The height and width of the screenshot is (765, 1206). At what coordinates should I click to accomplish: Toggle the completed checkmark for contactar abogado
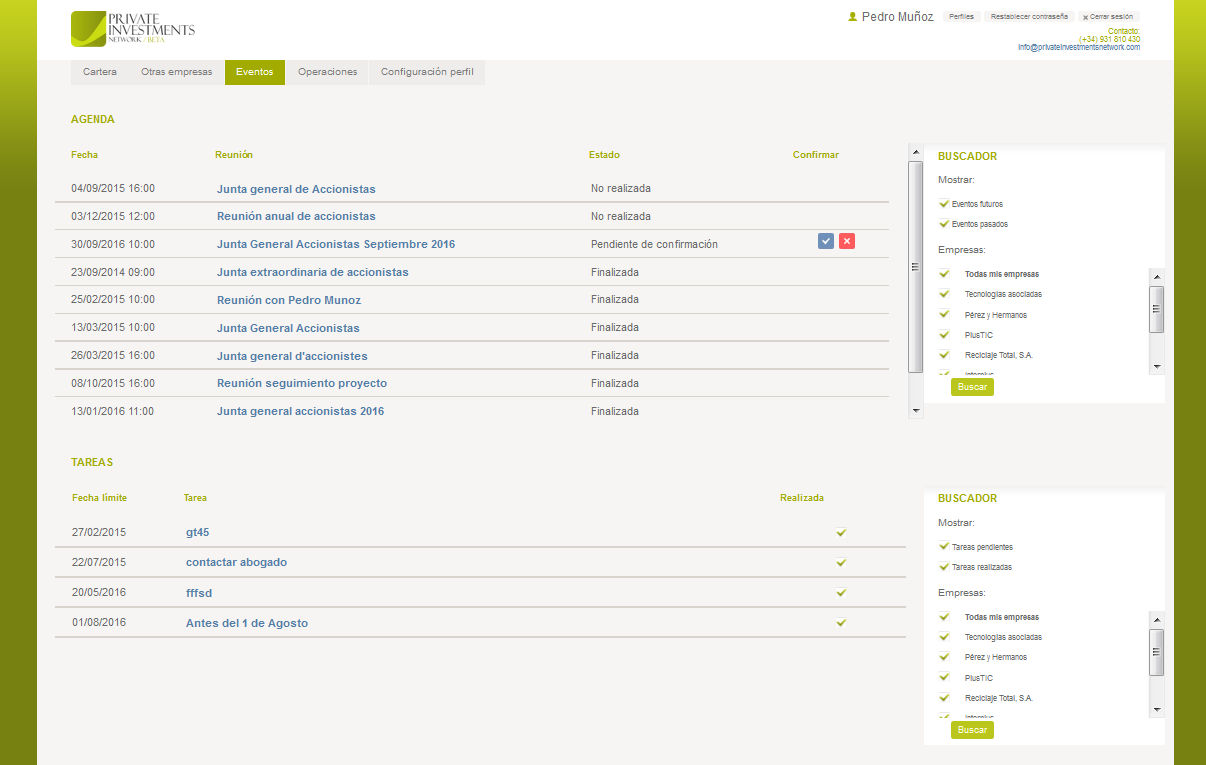tap(841, 563)
